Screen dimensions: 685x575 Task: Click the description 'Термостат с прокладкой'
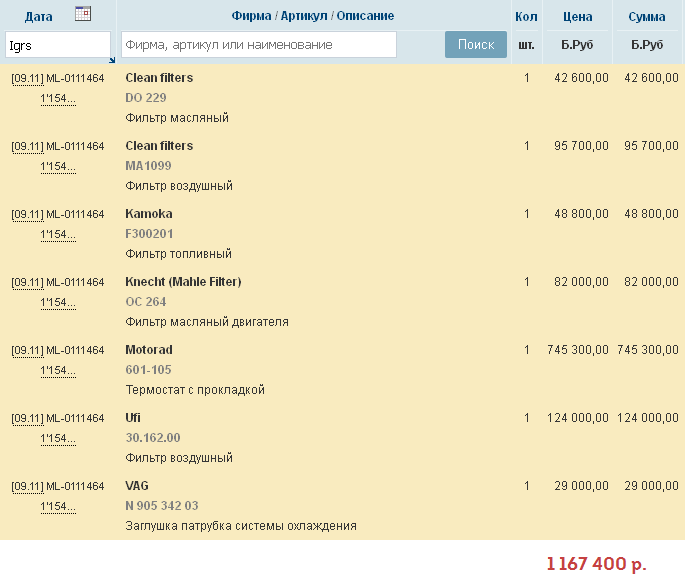tap(195, 390)
